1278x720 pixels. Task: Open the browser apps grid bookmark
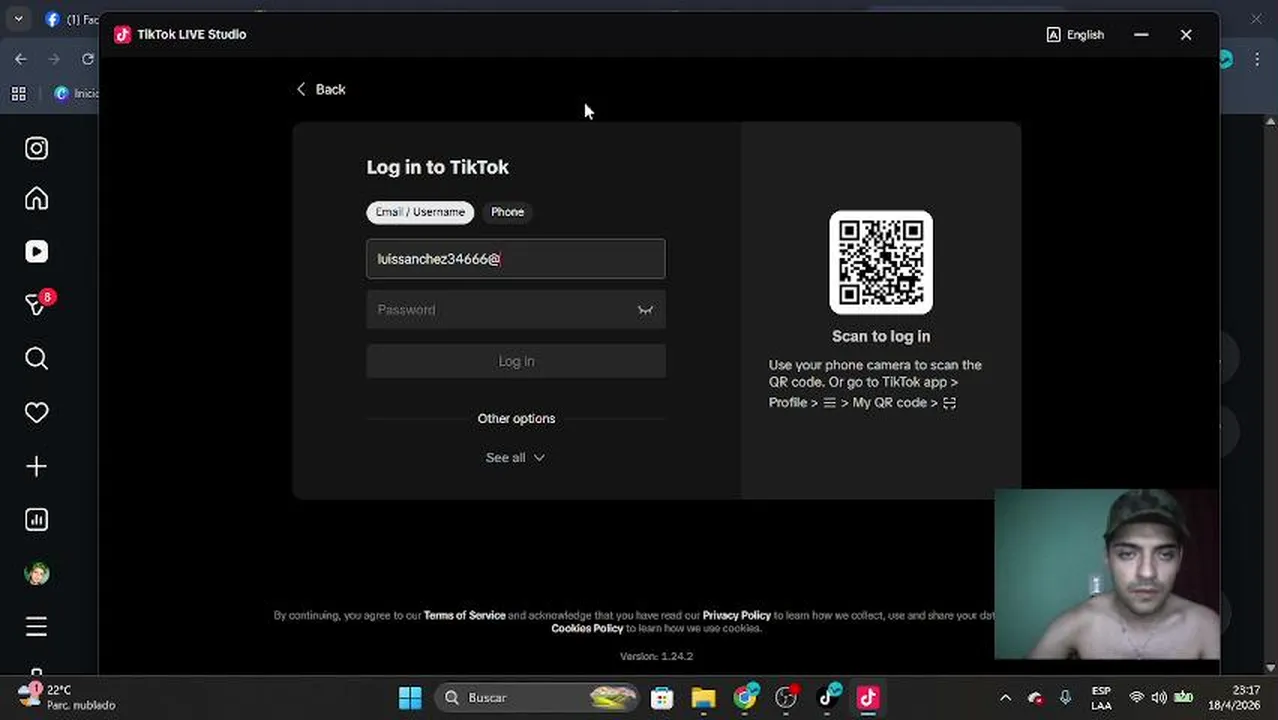[18, 93]
